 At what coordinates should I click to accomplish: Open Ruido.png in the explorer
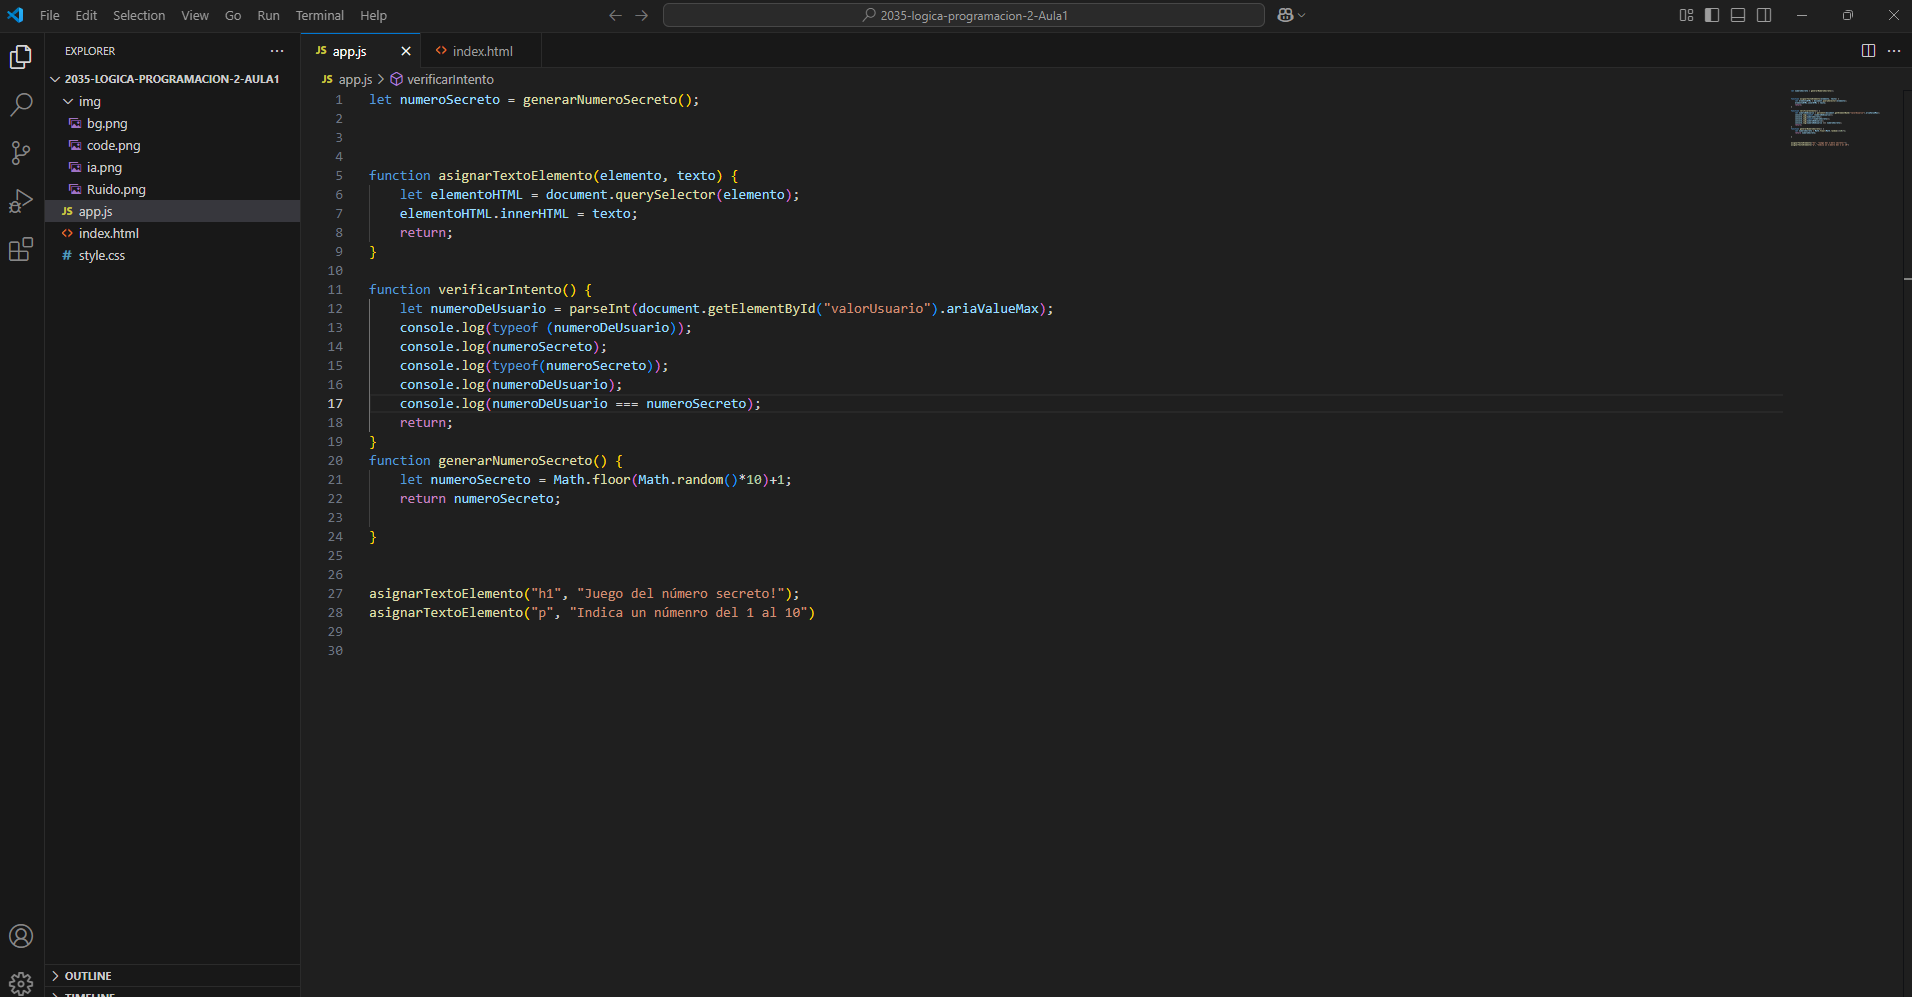coord(172,189)
